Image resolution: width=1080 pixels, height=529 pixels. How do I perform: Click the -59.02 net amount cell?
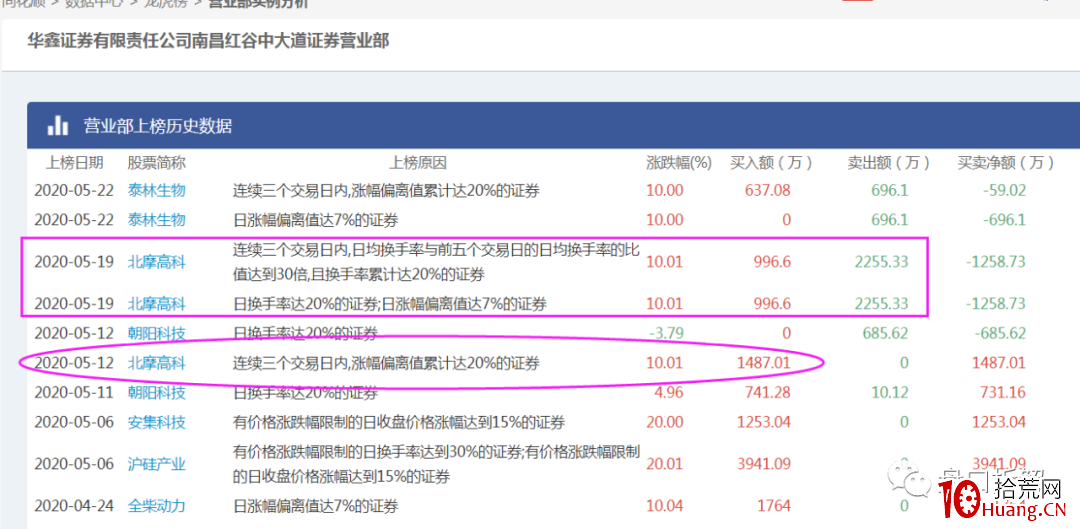click(x=1004, y=191)
